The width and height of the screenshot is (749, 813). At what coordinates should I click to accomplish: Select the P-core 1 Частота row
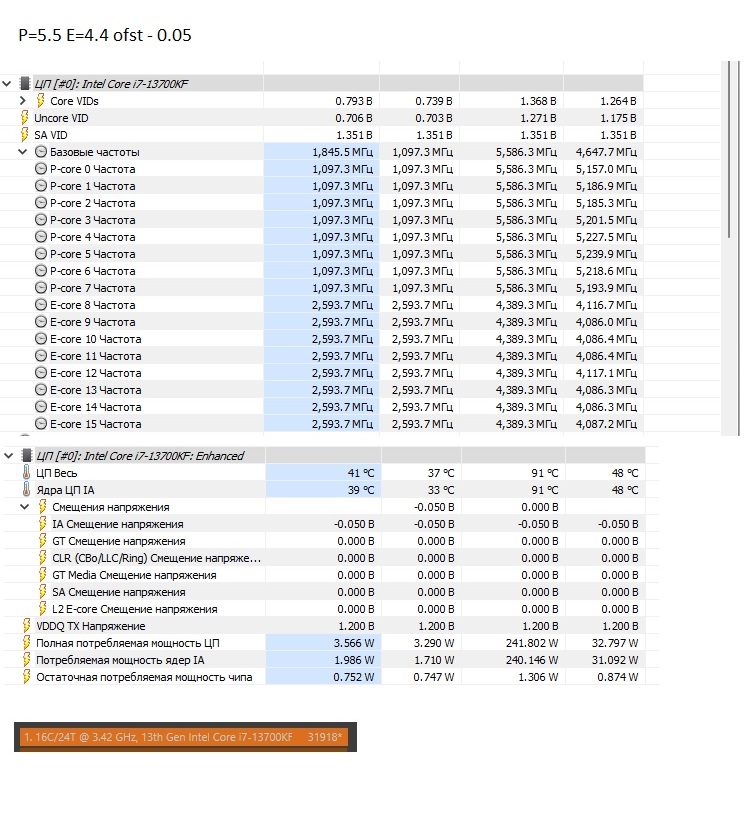pos(321,186)
